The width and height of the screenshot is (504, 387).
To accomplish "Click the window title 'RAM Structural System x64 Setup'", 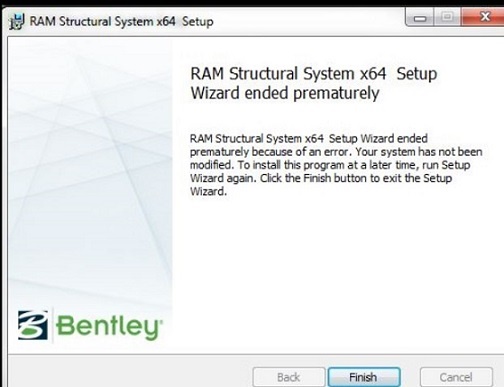I will click(122, 22).
